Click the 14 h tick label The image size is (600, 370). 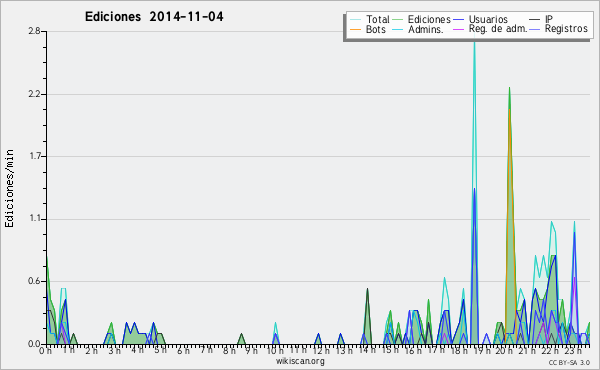tap(367, 350)
